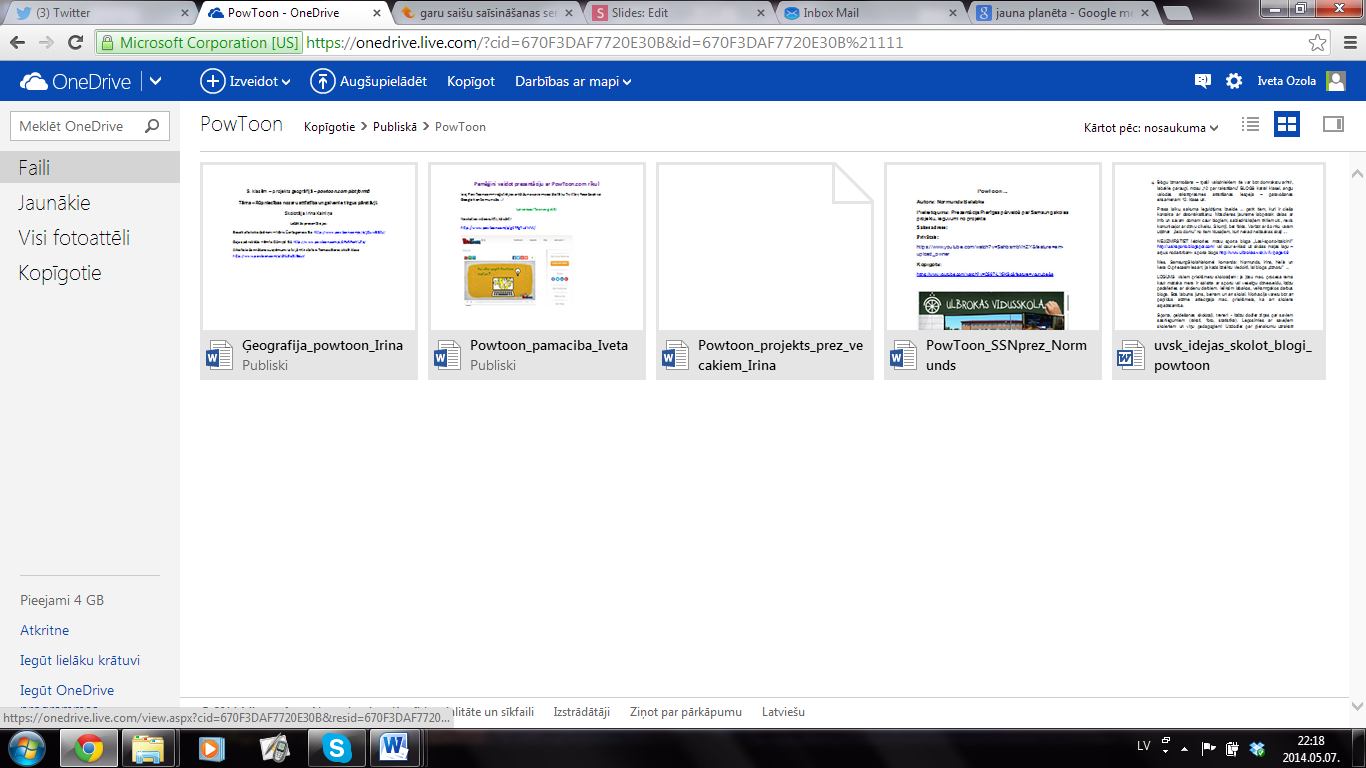
Task: Click the OneDrive cloud logo
Action: coord(33,82)
